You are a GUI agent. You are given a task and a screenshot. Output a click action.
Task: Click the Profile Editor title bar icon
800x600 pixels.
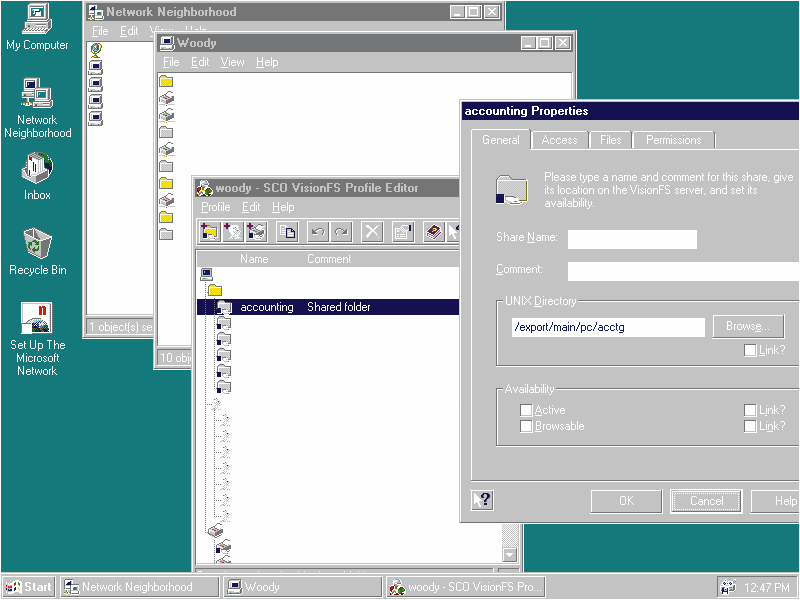pyautogui.click(x=205, y=188)
